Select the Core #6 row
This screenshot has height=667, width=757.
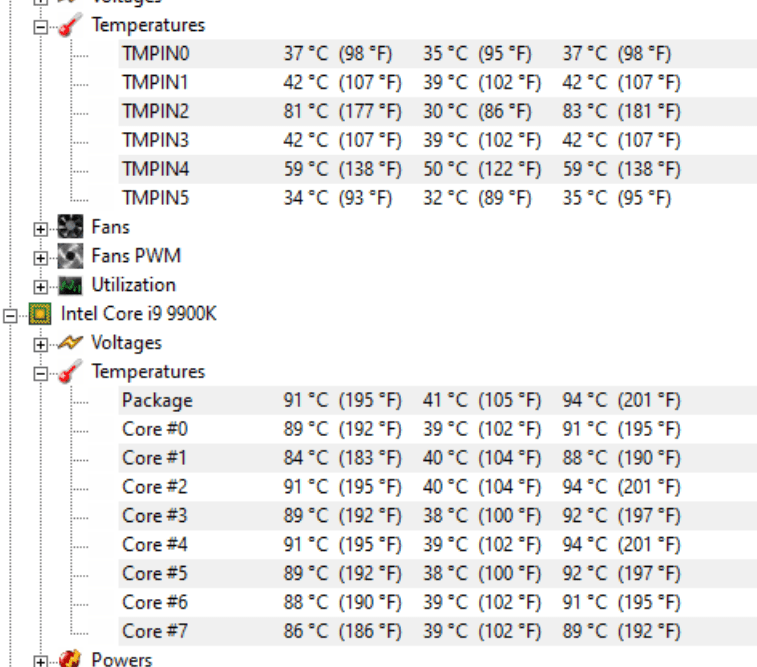pos(437,603)
